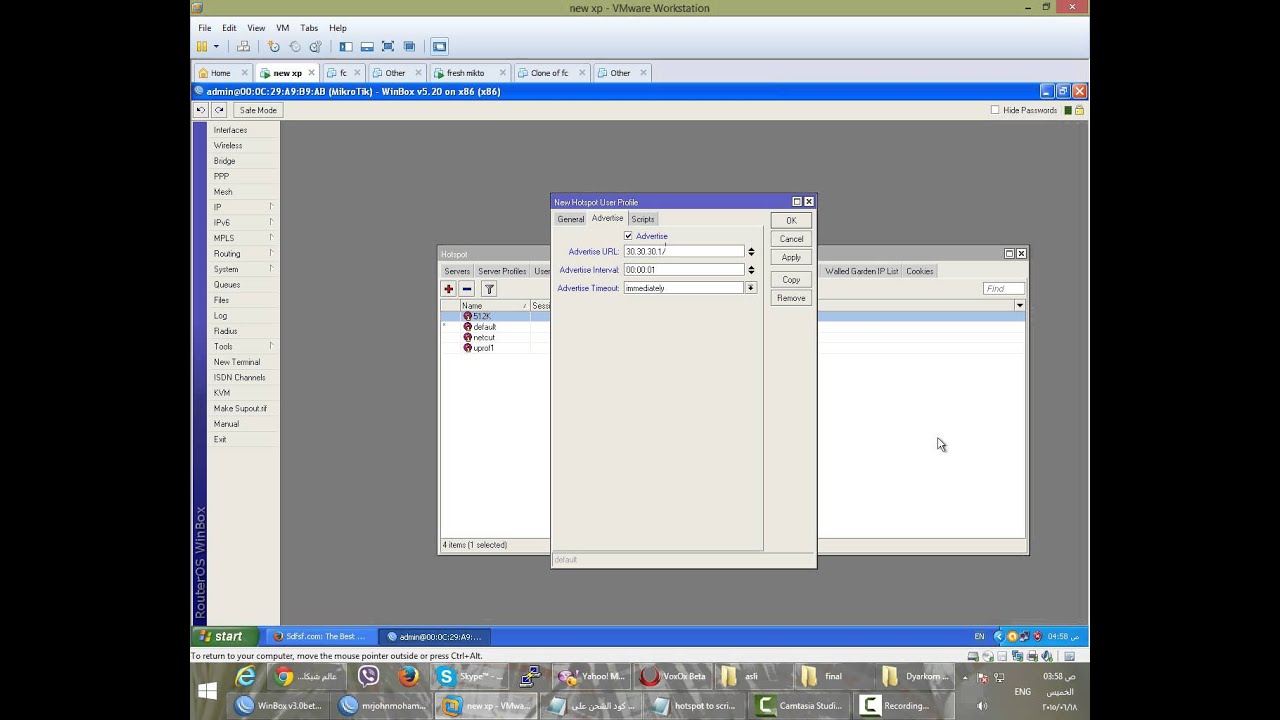Click the VMware pause power icon
This screenshot has width=1280, height=720.
[x=202, y=46]
